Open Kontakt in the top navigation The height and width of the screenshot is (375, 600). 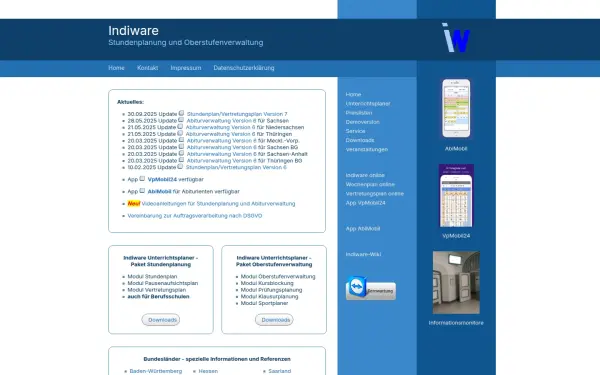(x=147, y=68)
